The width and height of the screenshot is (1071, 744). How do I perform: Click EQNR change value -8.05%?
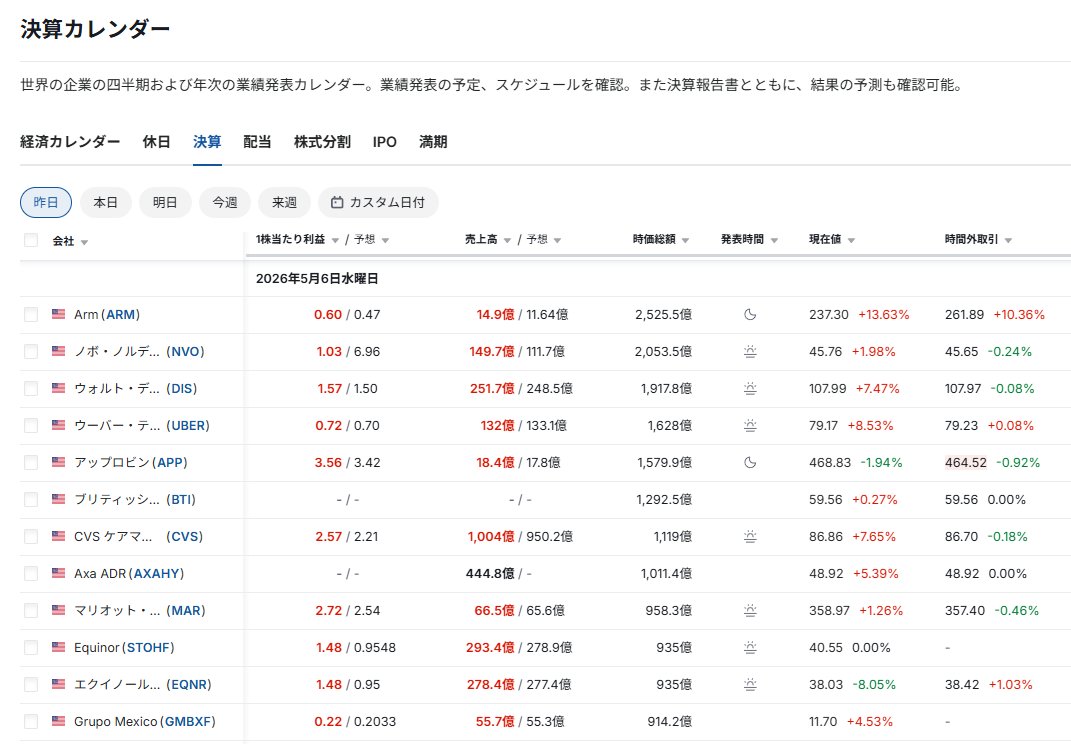874,685
